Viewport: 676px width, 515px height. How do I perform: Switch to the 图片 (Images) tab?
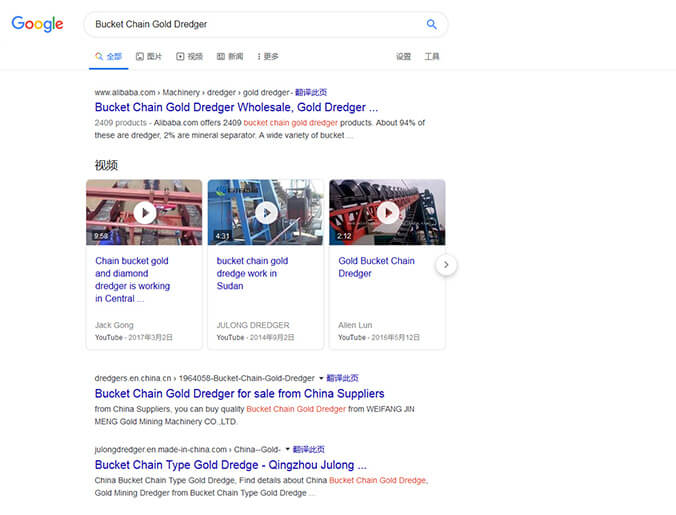[x=149, y=56]
